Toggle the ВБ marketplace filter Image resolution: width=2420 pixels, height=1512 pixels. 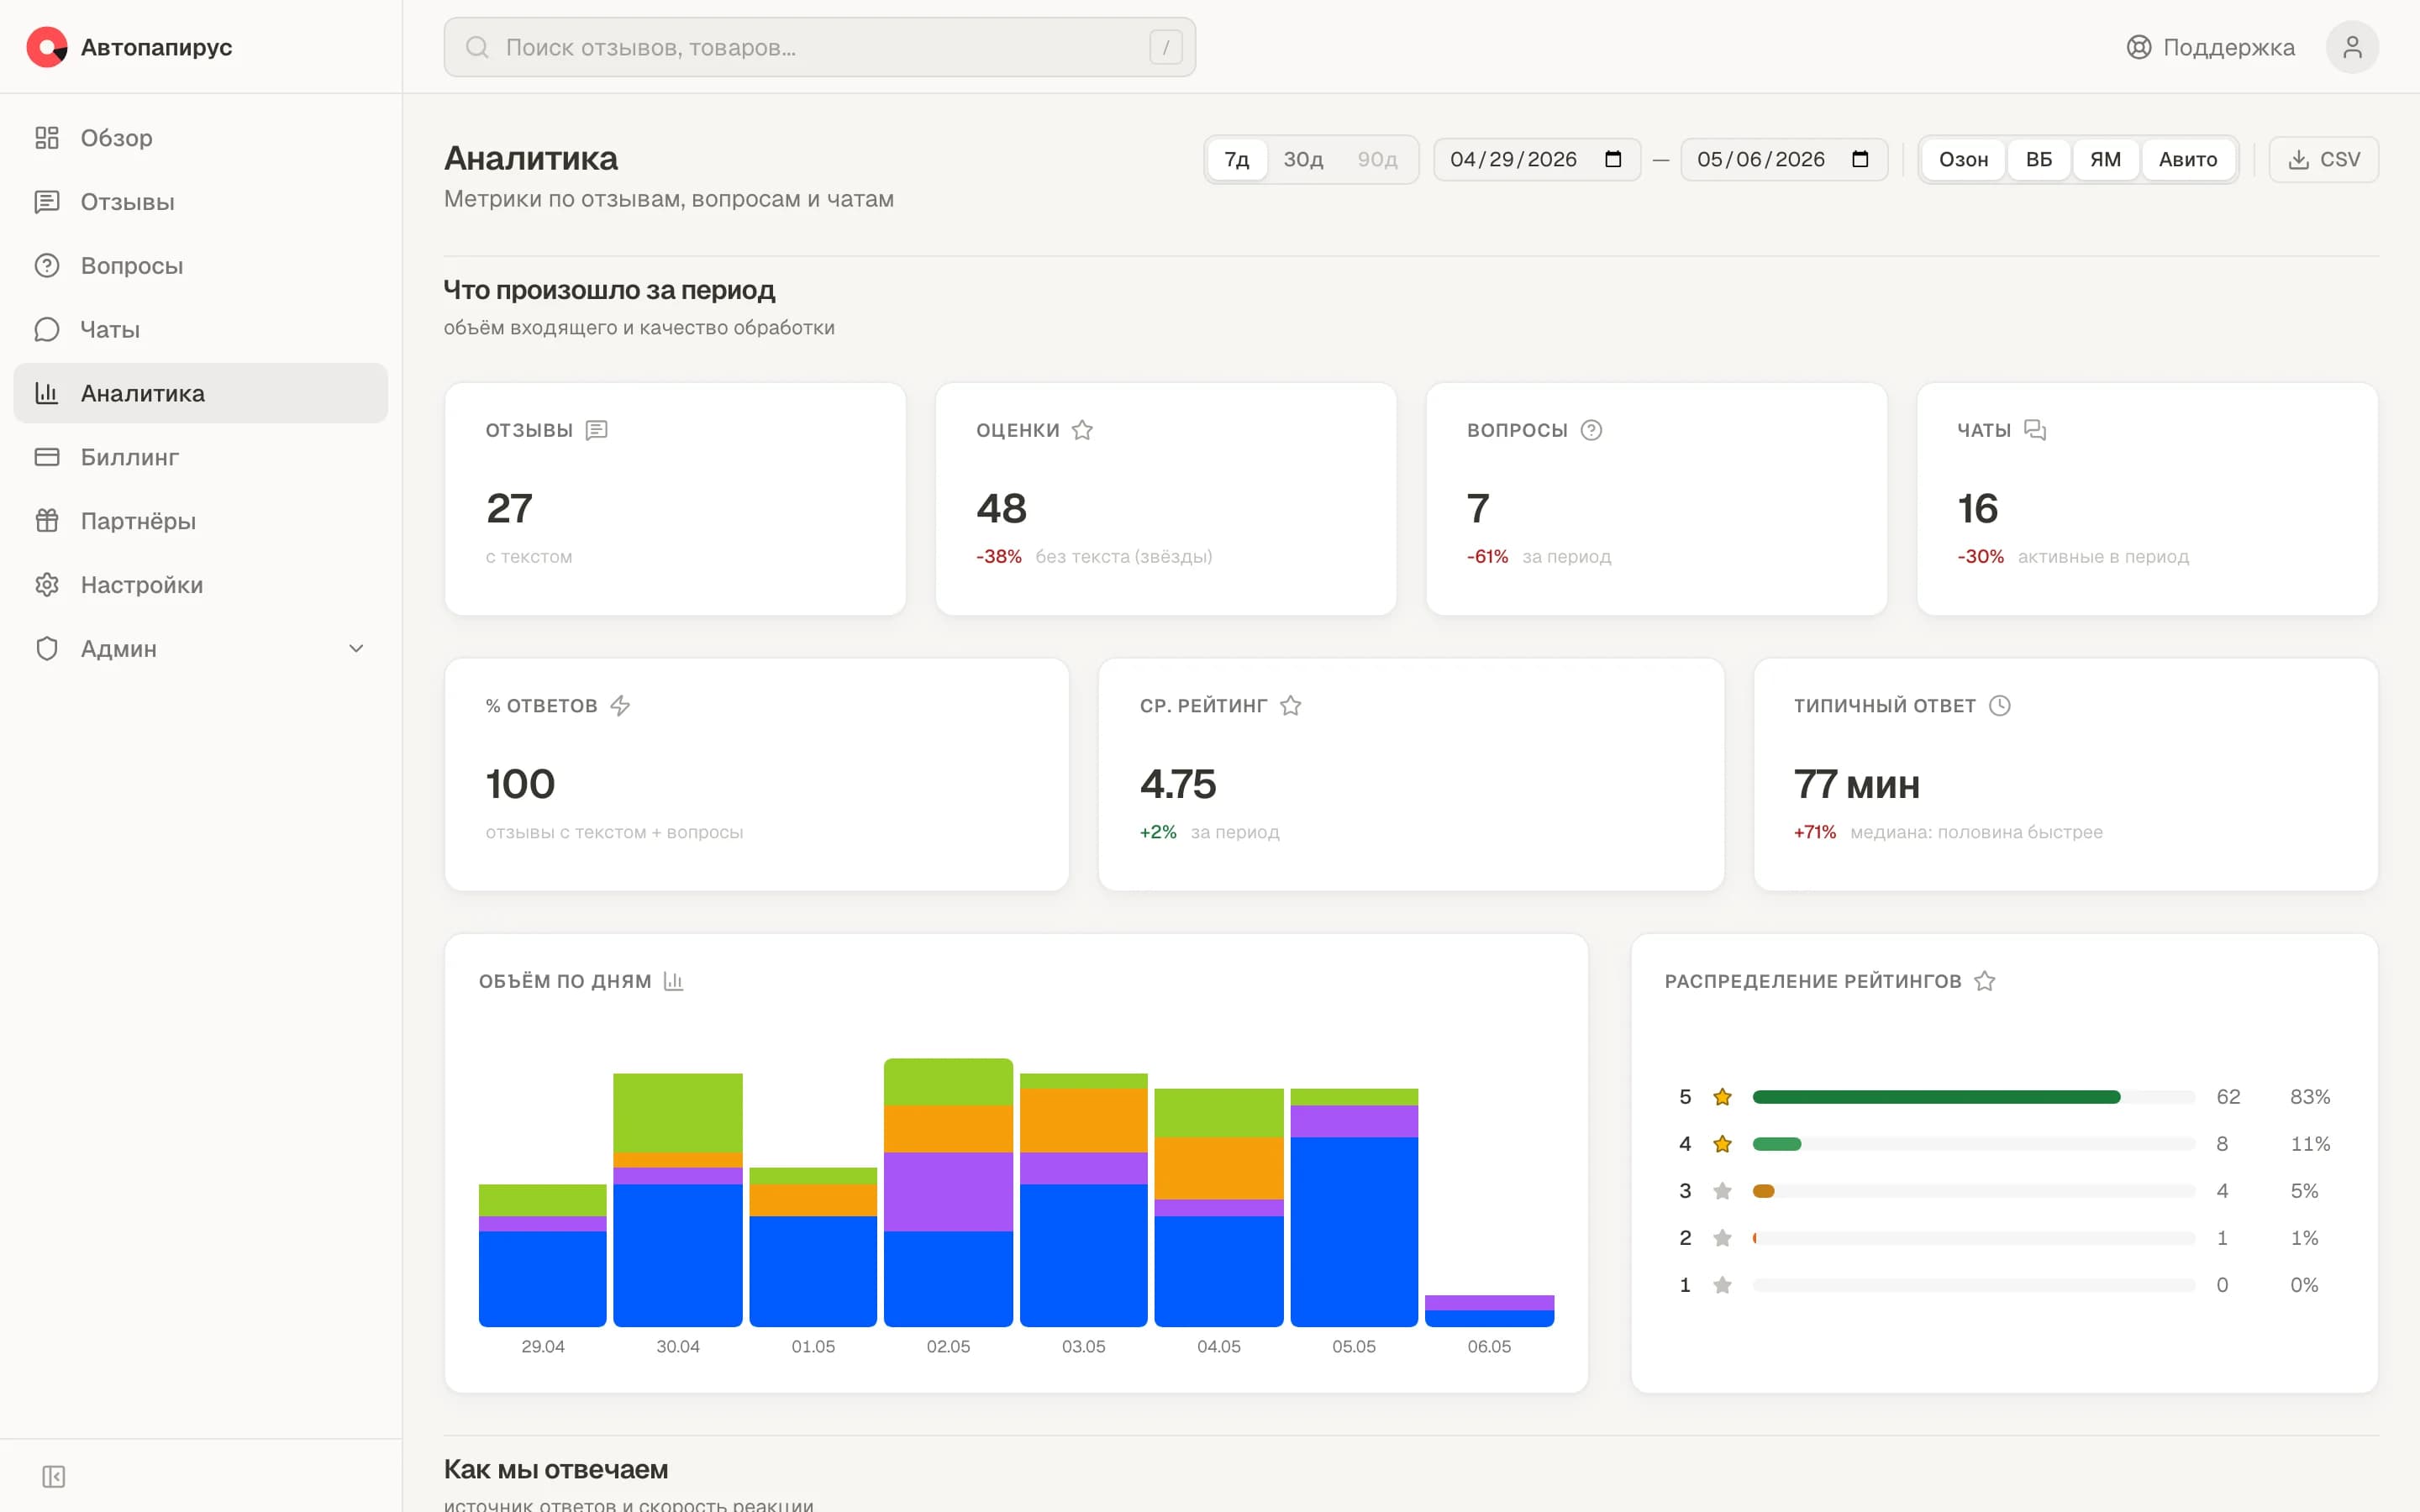tap(2038, 160)
